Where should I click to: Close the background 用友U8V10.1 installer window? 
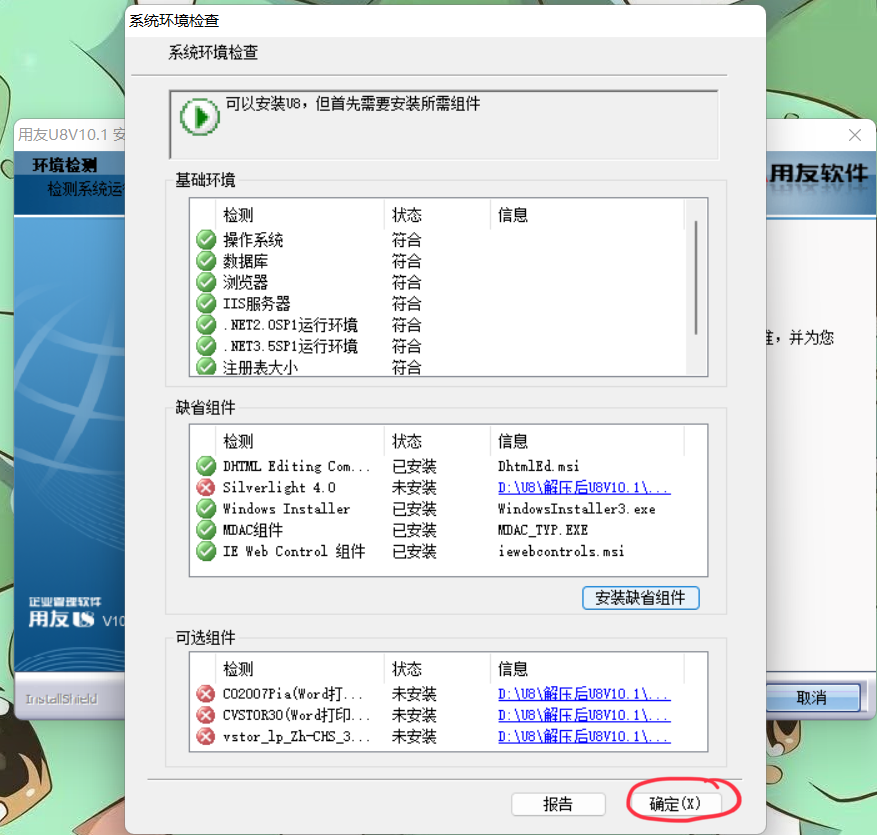(855, 135)
